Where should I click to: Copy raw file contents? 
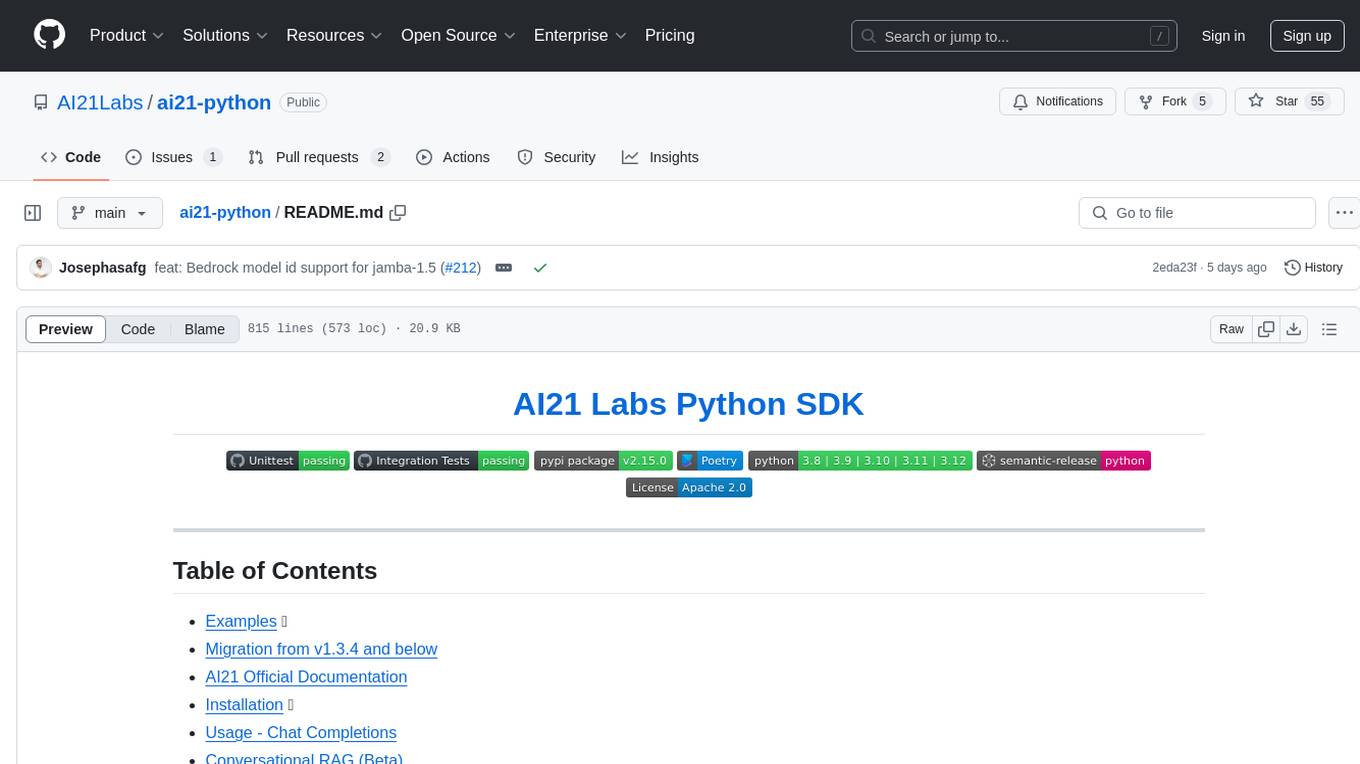click(x=1266, y=329)
